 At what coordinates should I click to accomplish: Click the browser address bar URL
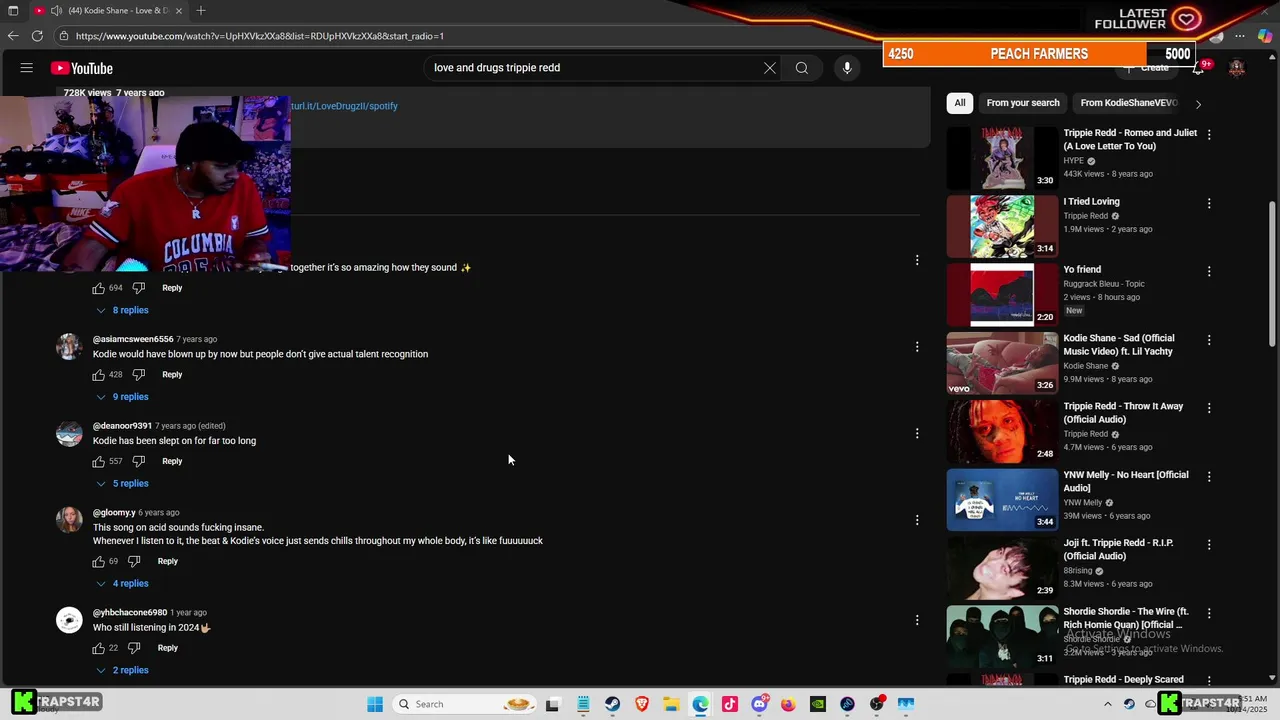click(260, 36)
